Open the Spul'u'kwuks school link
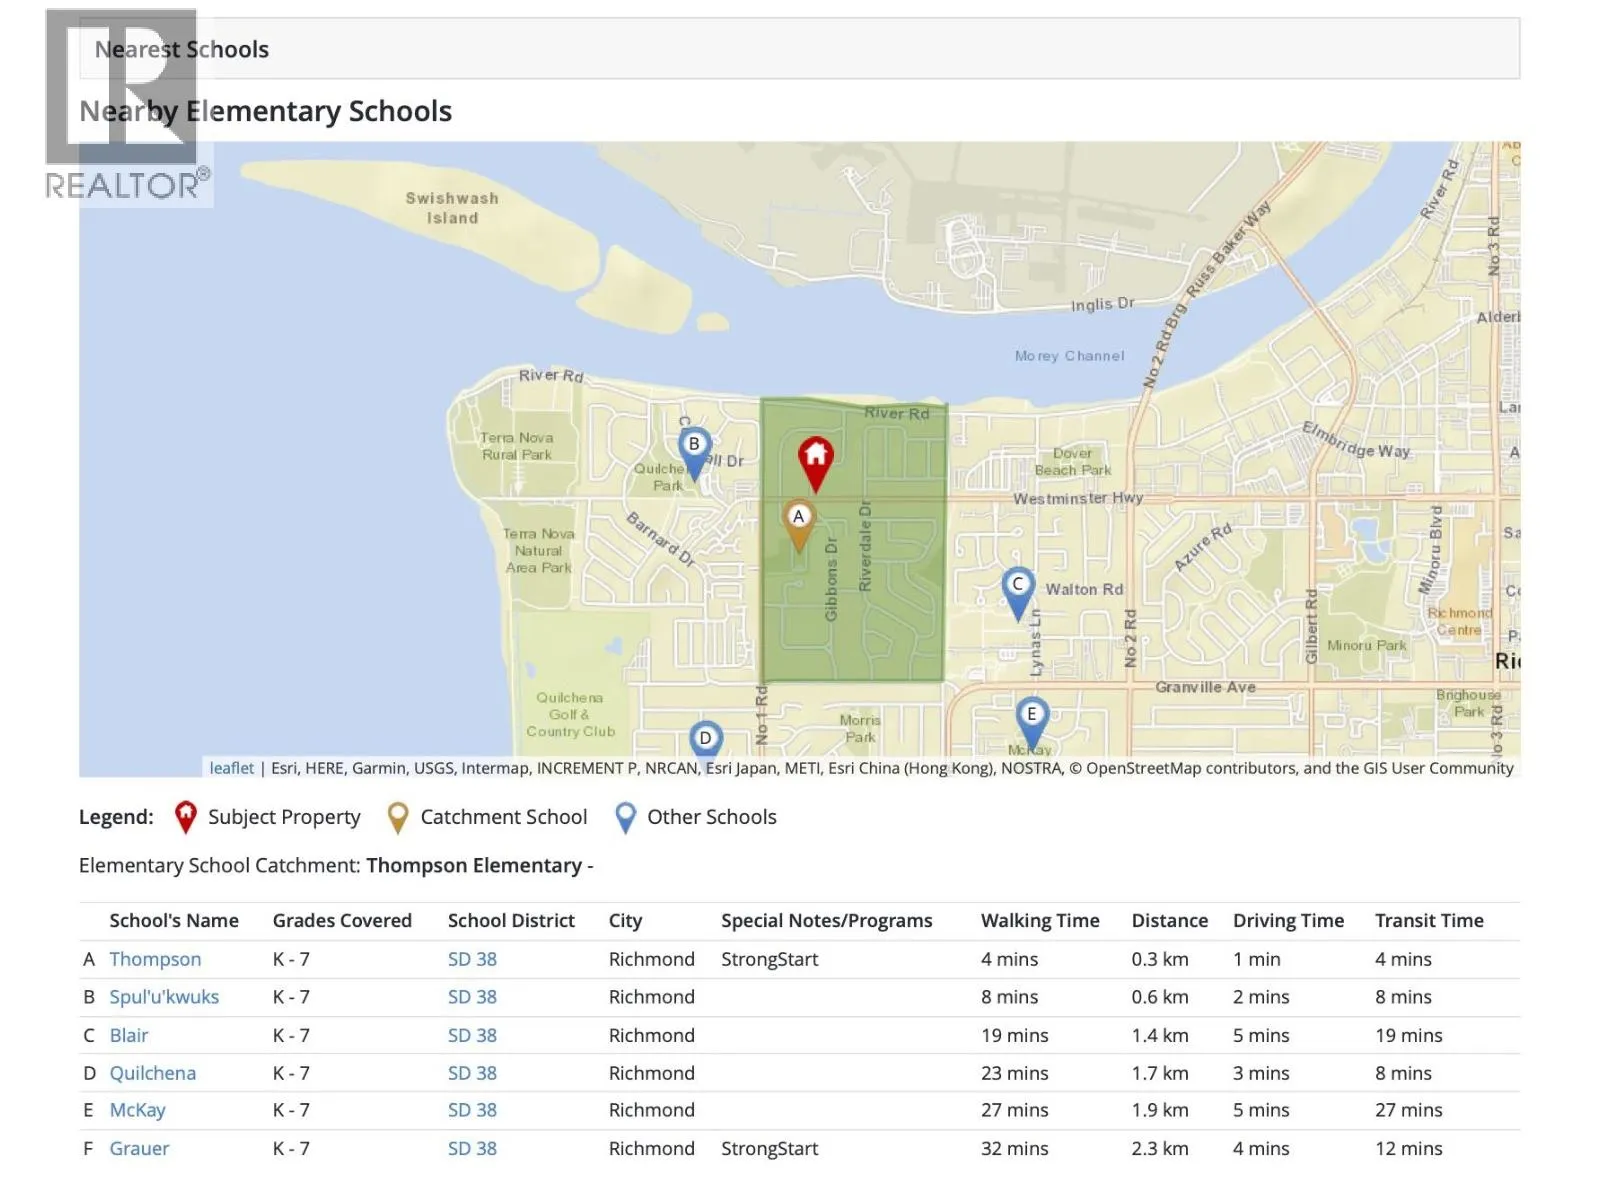The image size is (1600, 1200). (x=164, y=997)
